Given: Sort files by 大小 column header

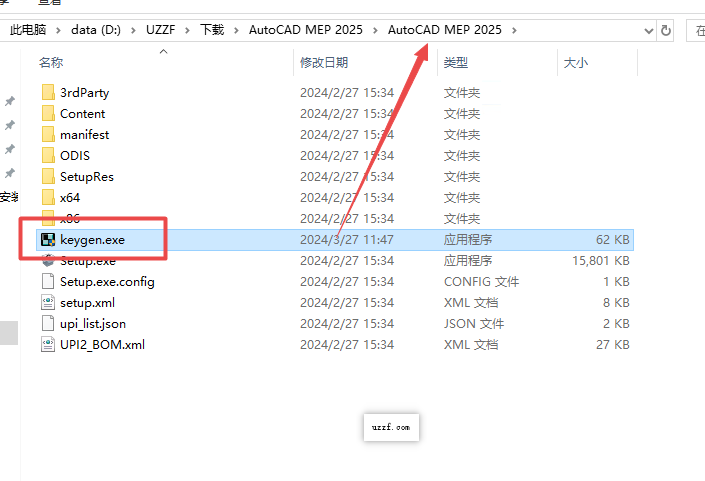Looking at the screenshot, I should click(x=576, y=62).
